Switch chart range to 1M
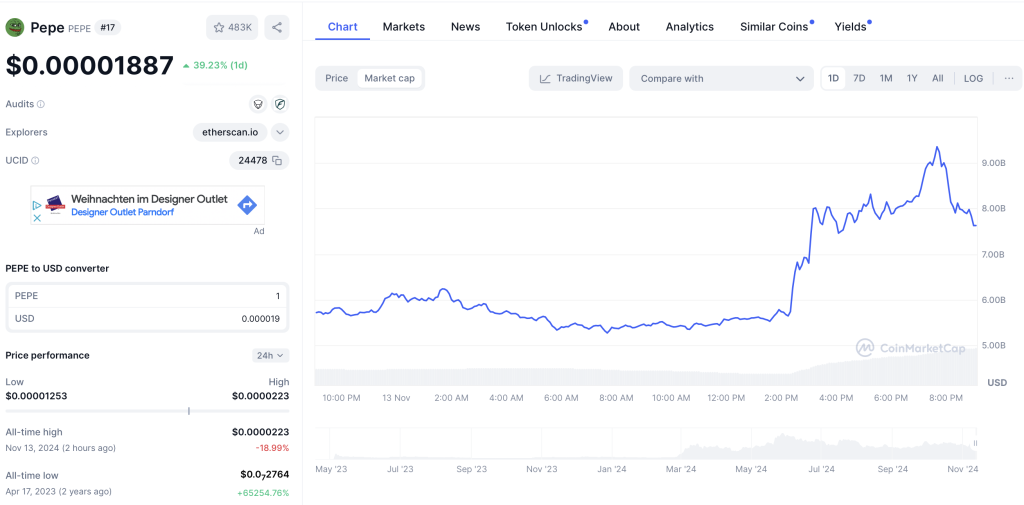Viewport: 1024px width, 505px height. pyautogui.click(x=886, y=78)
